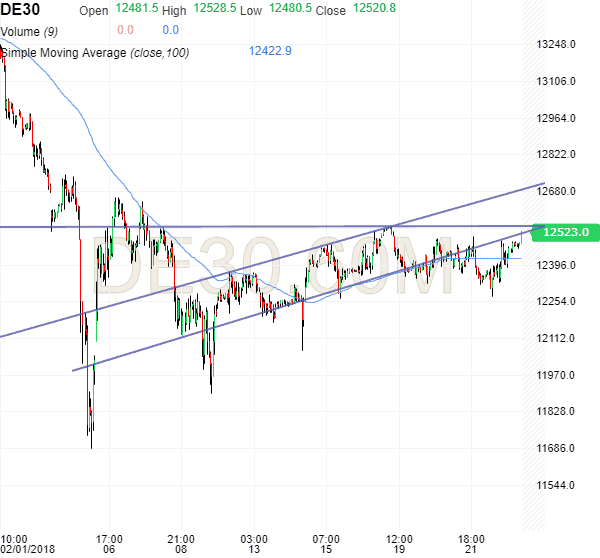Click the SMA value 12422.9

pyautogui.click(x=270, y=51)
